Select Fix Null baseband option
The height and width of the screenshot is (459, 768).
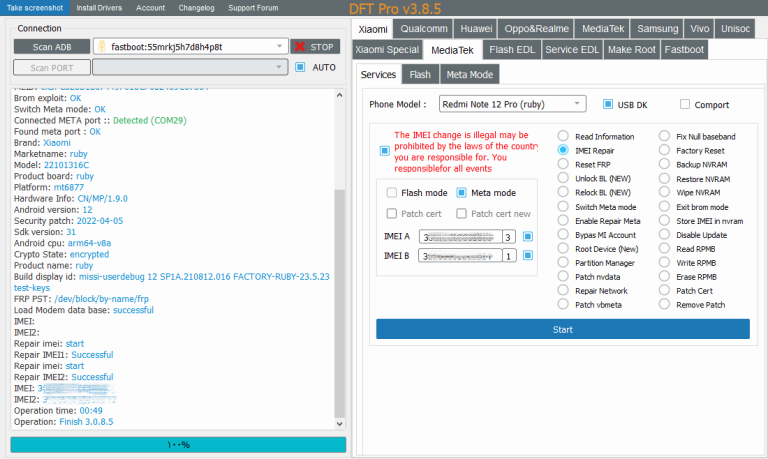click(x=664, y=136)
